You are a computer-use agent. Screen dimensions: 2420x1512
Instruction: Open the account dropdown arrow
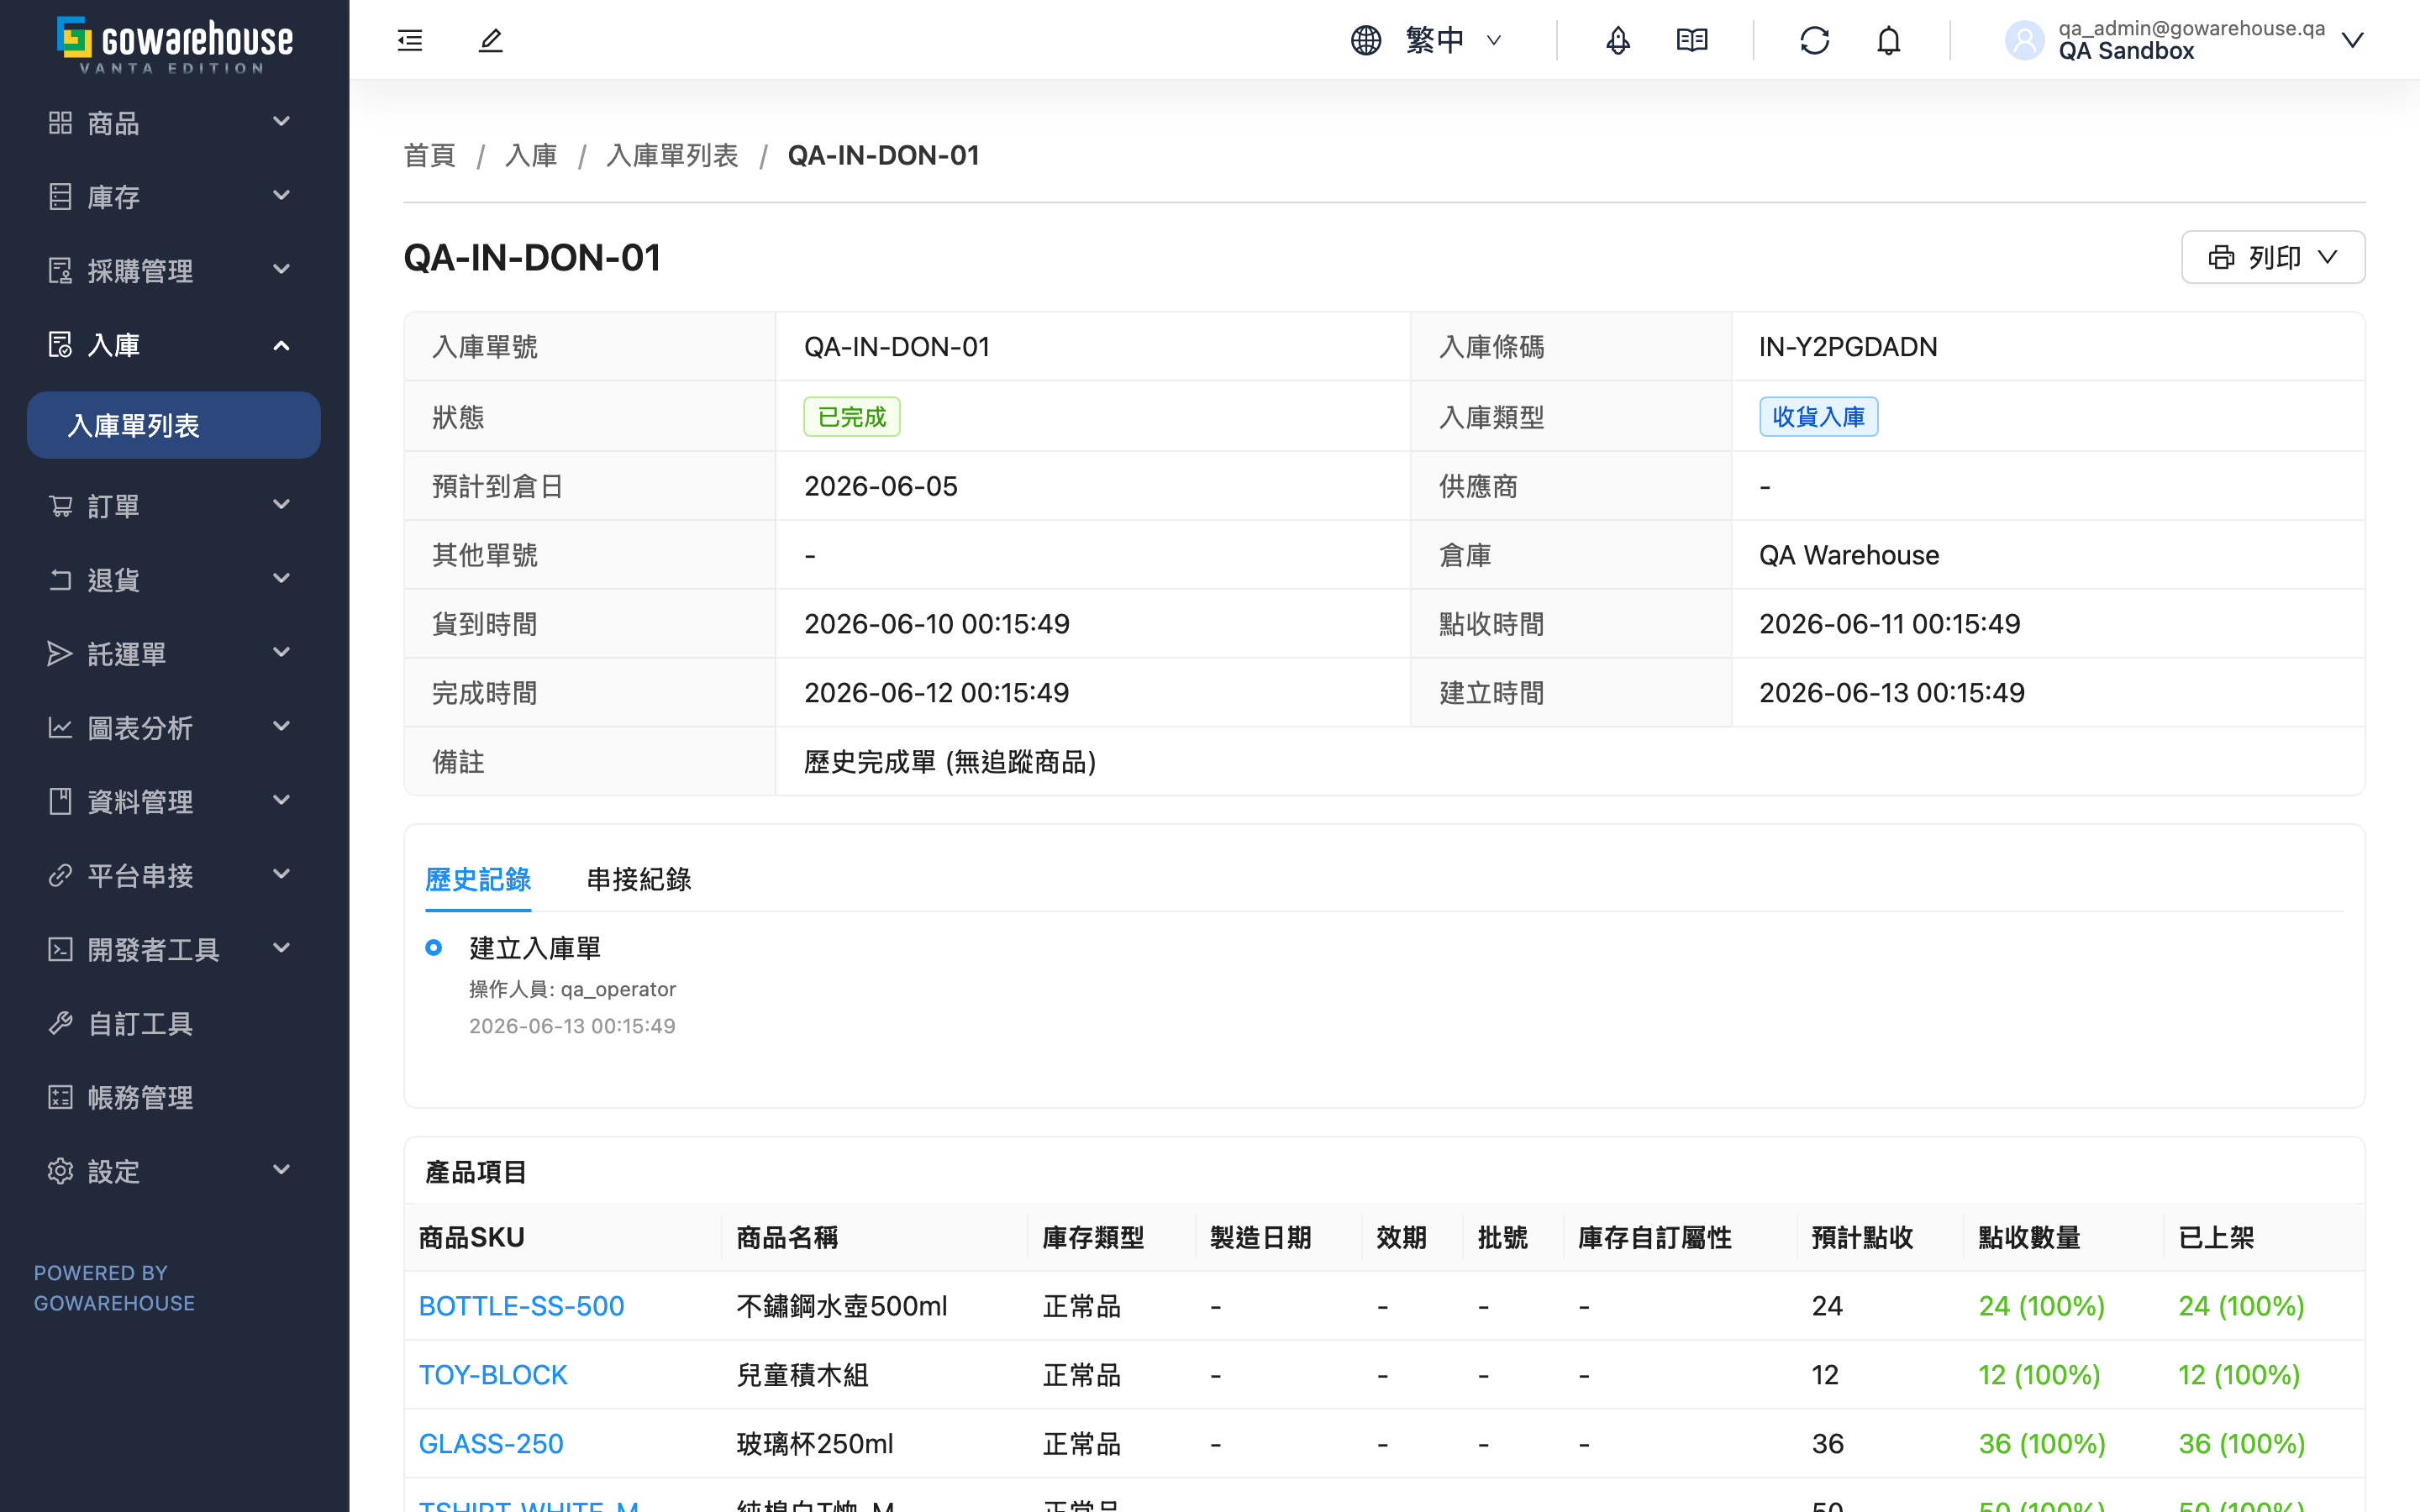(x=2352, y=40)
